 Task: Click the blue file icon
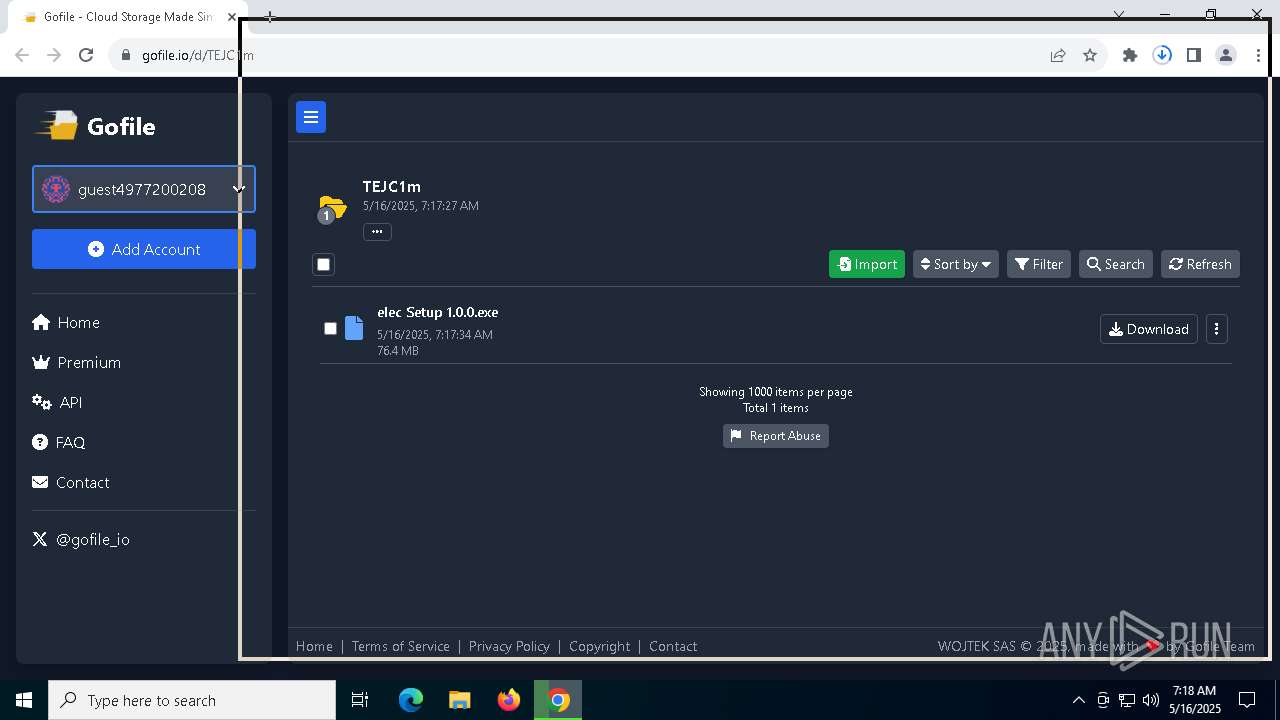click(354, 328)
